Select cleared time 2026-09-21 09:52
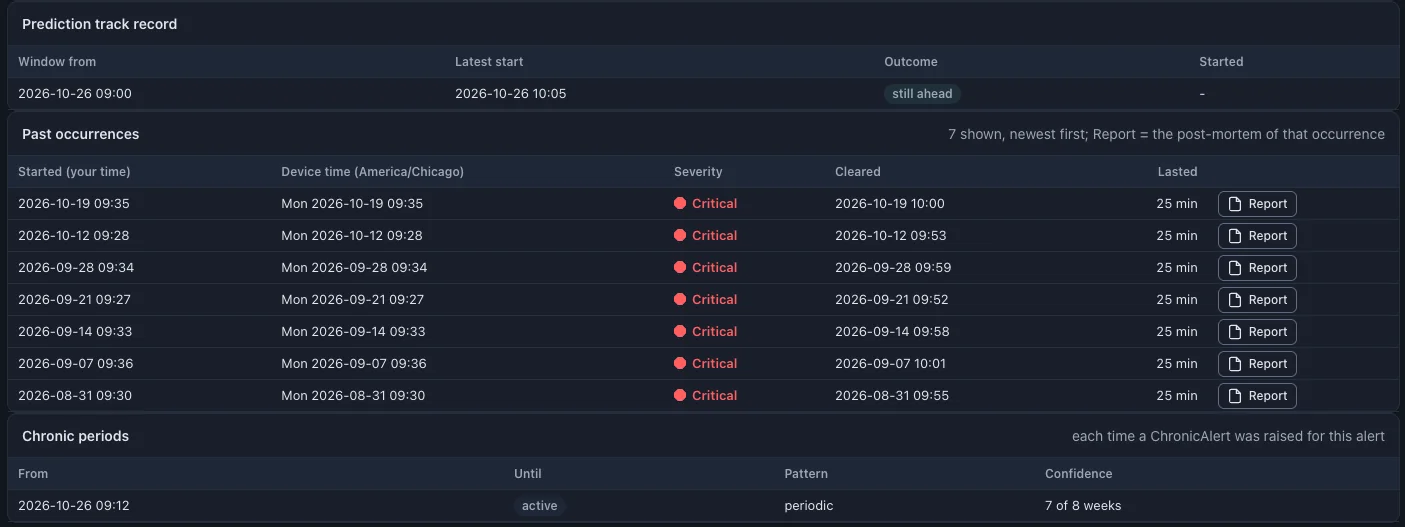Image resolution: width=1405 pixels, height=527 pixels. [x=892, y=300]
